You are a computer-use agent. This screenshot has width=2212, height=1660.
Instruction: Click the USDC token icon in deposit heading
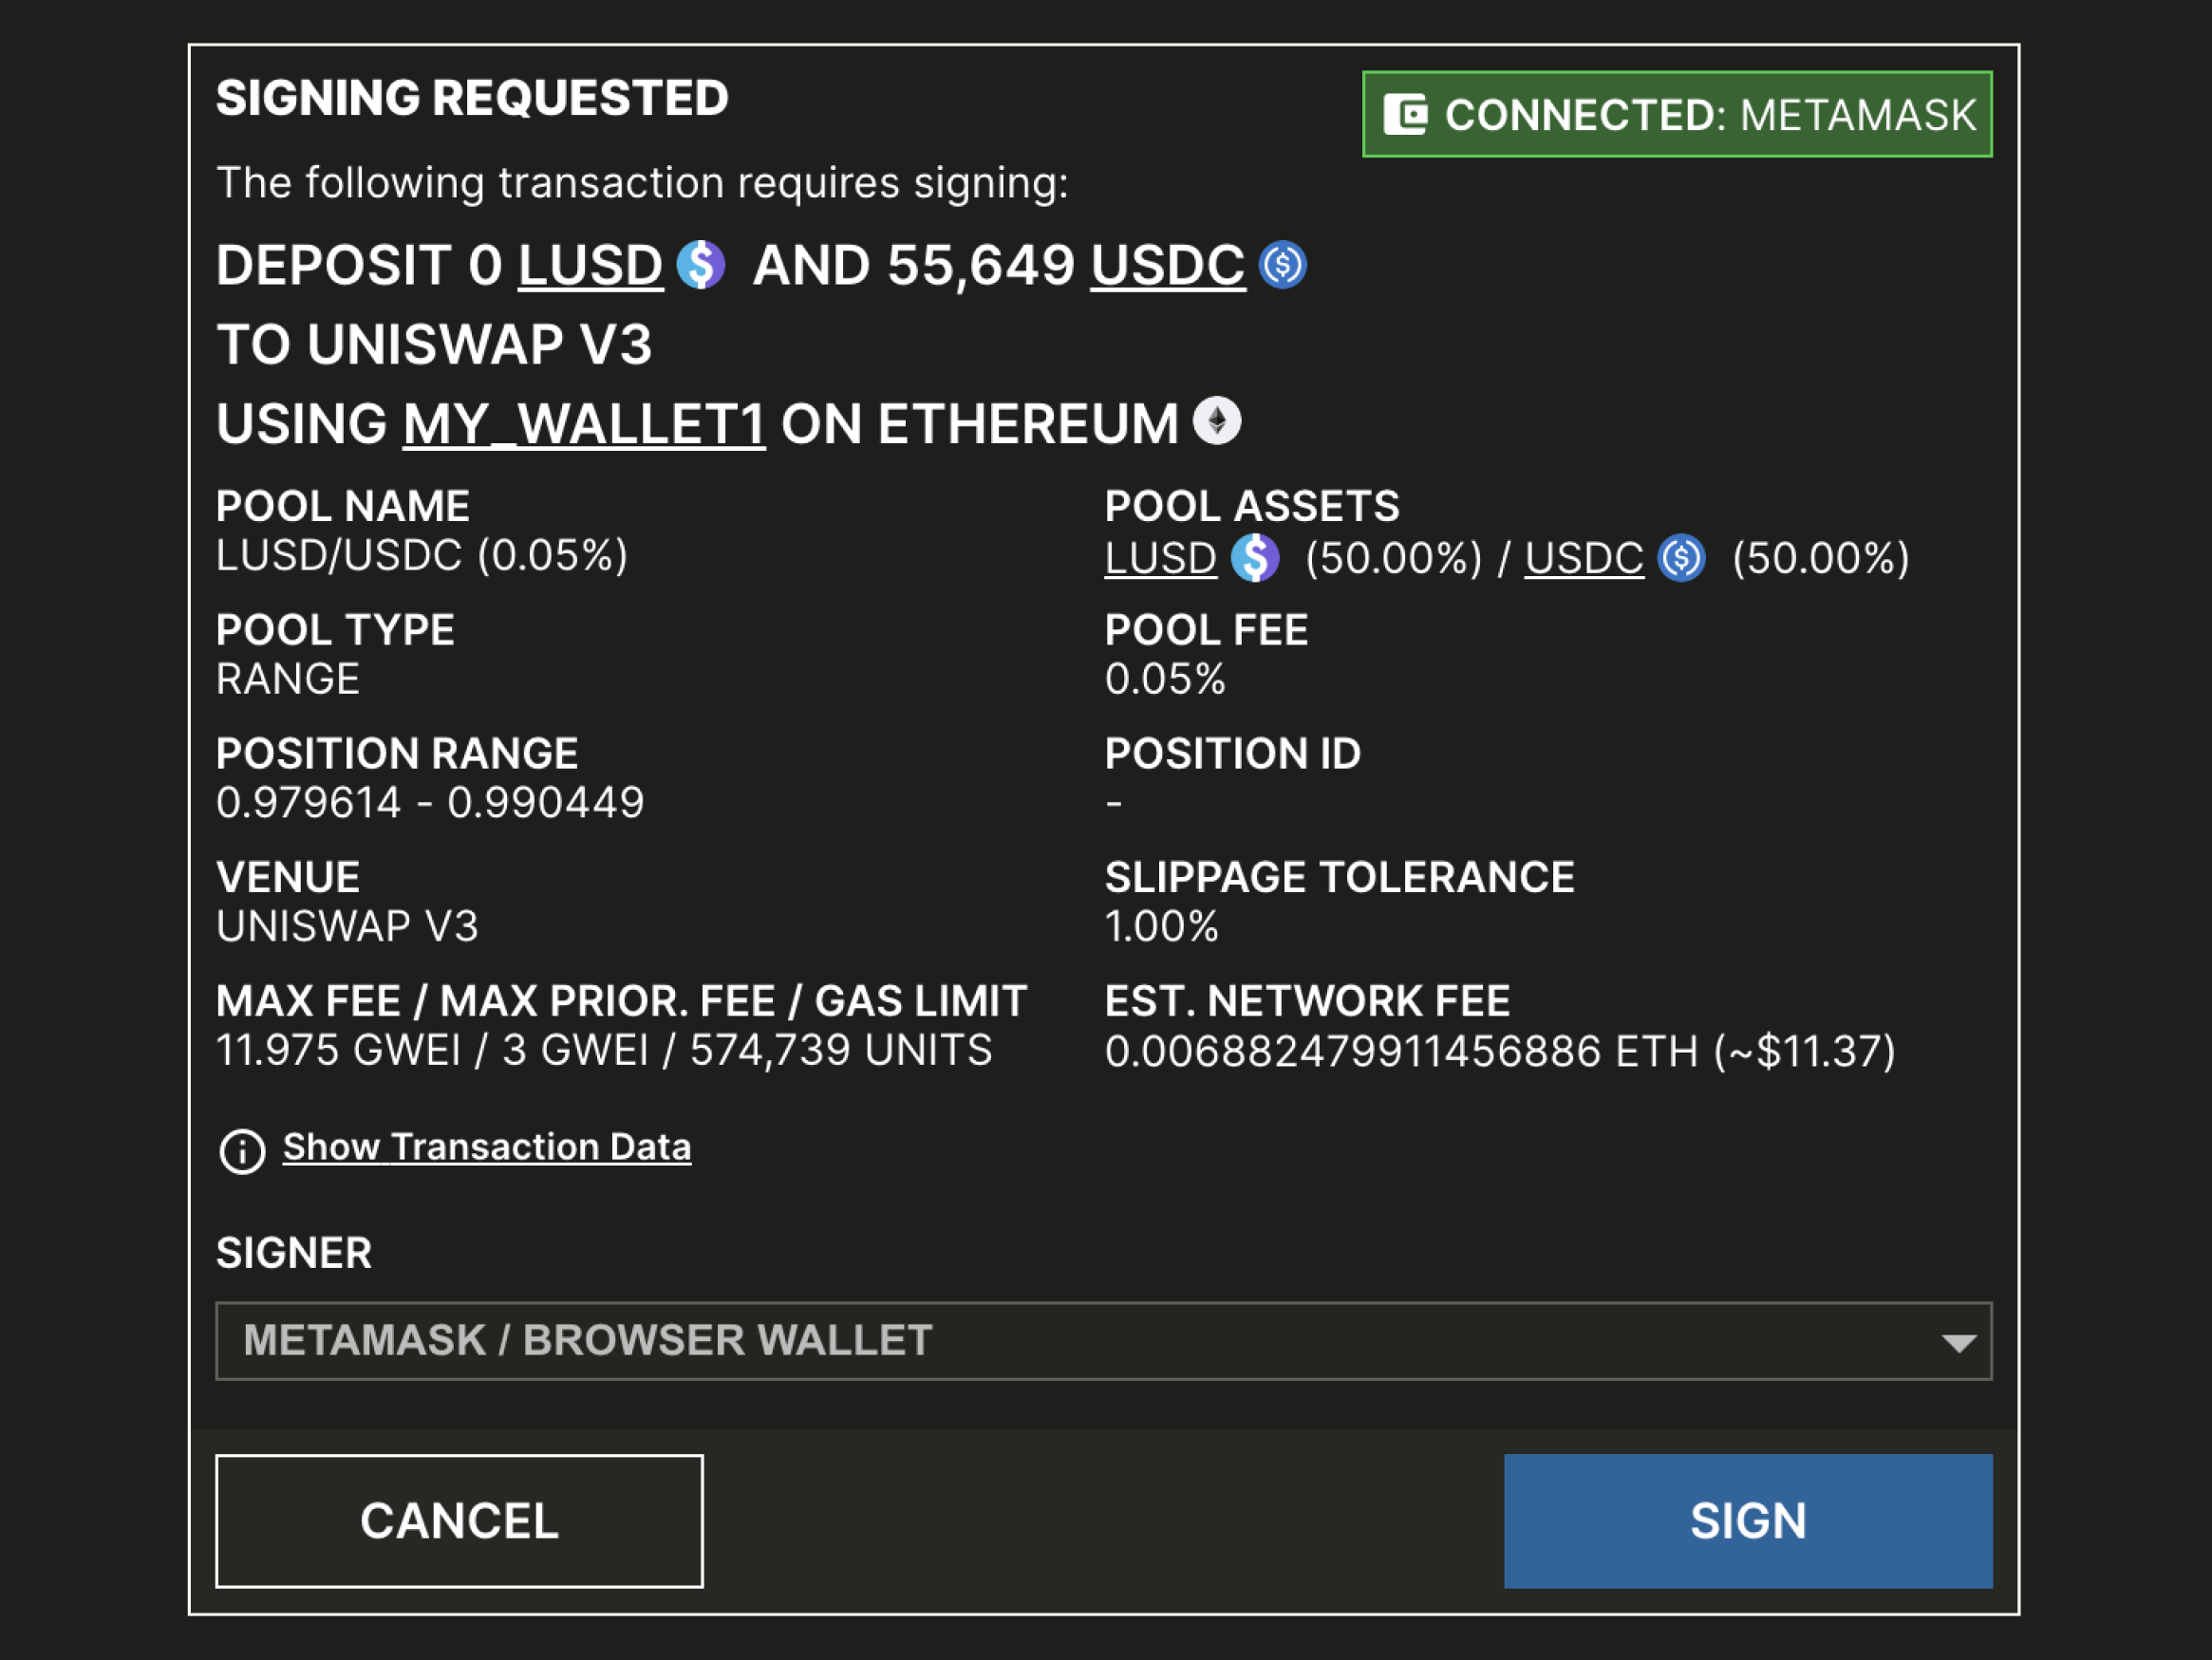tap(1282, 265)
